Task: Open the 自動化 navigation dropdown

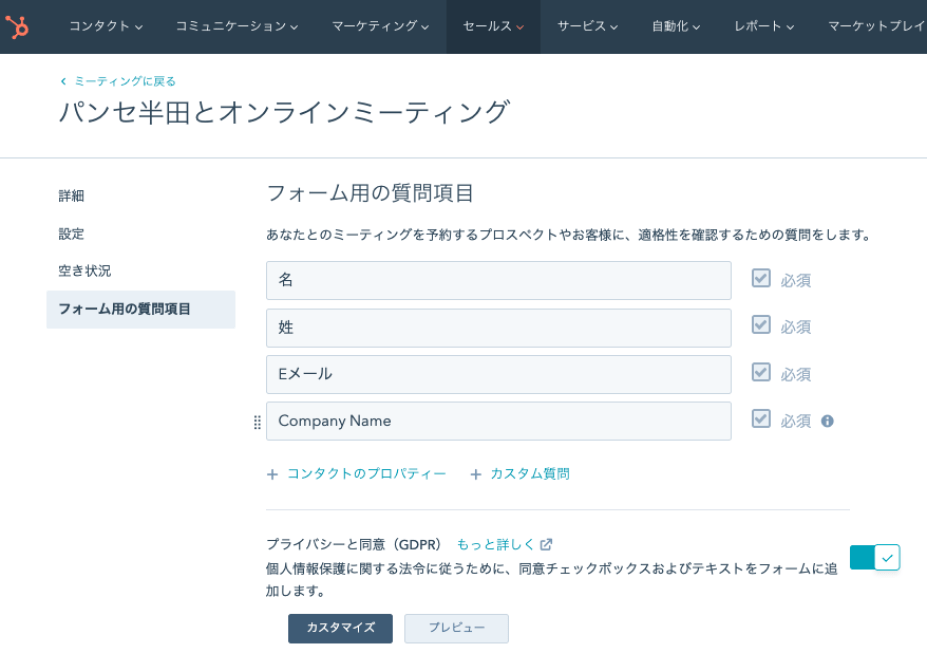Action: tap(675, 27)
